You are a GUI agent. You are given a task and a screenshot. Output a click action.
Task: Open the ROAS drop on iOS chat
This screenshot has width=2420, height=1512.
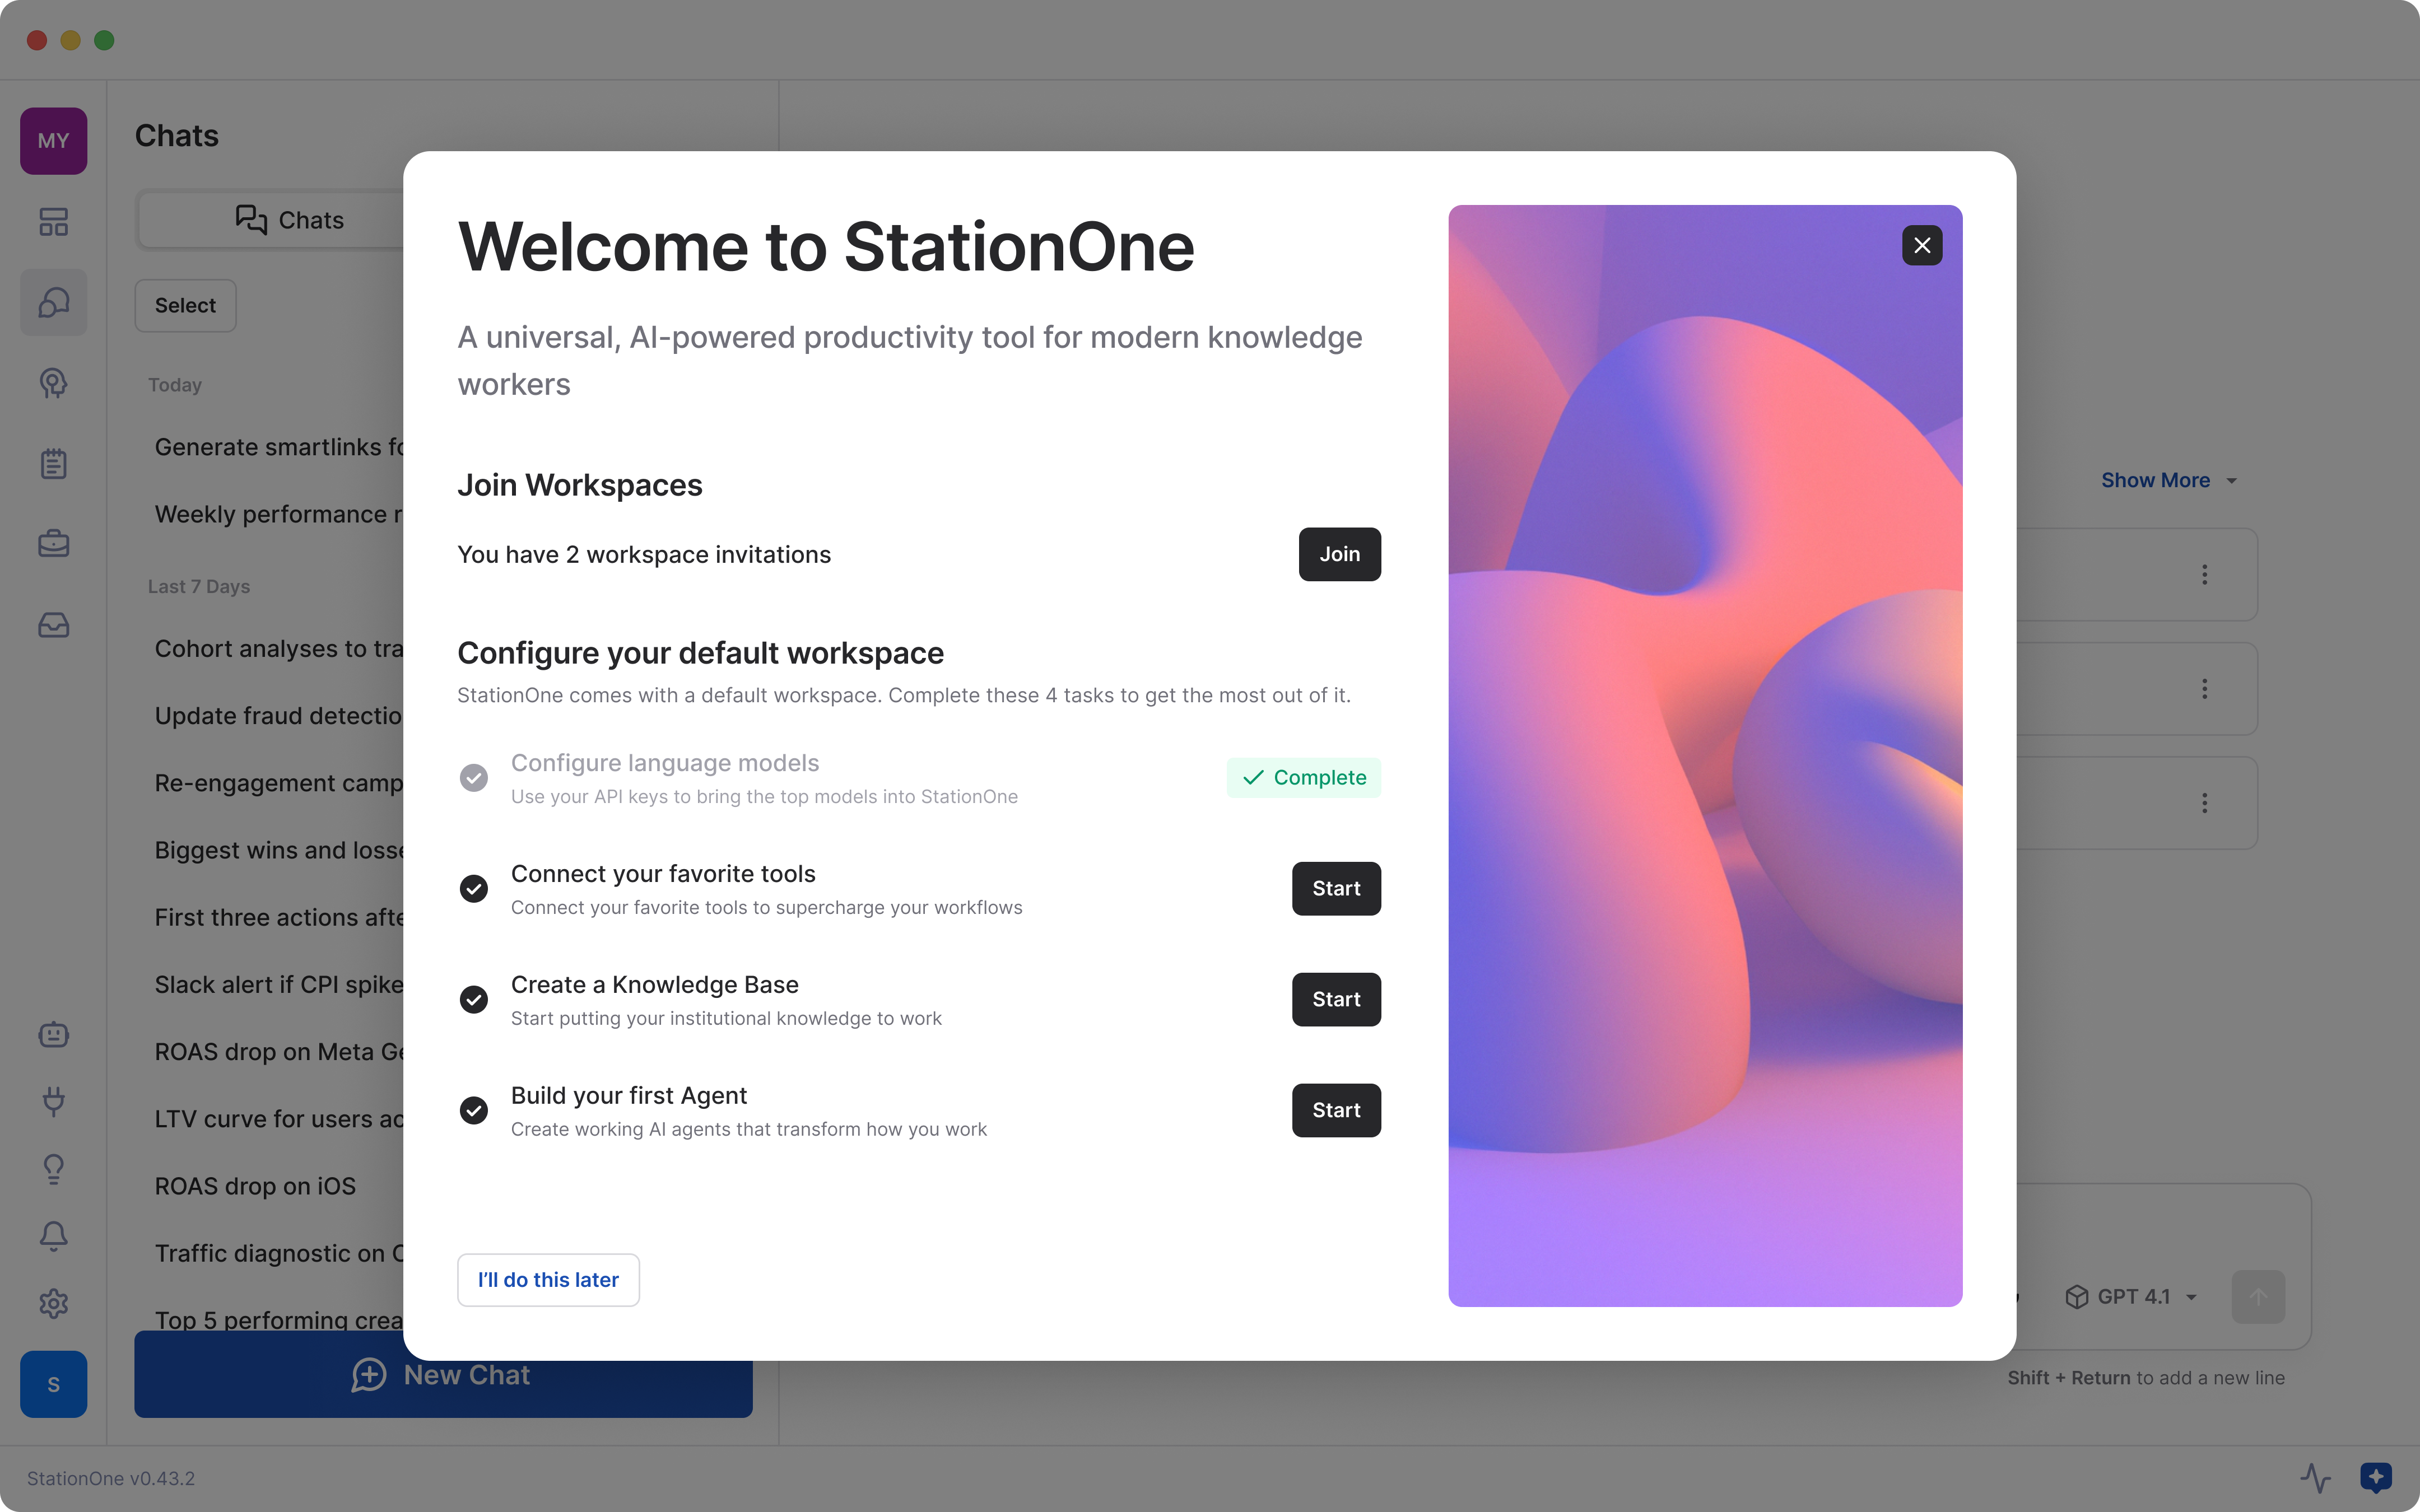[255, 1186]
